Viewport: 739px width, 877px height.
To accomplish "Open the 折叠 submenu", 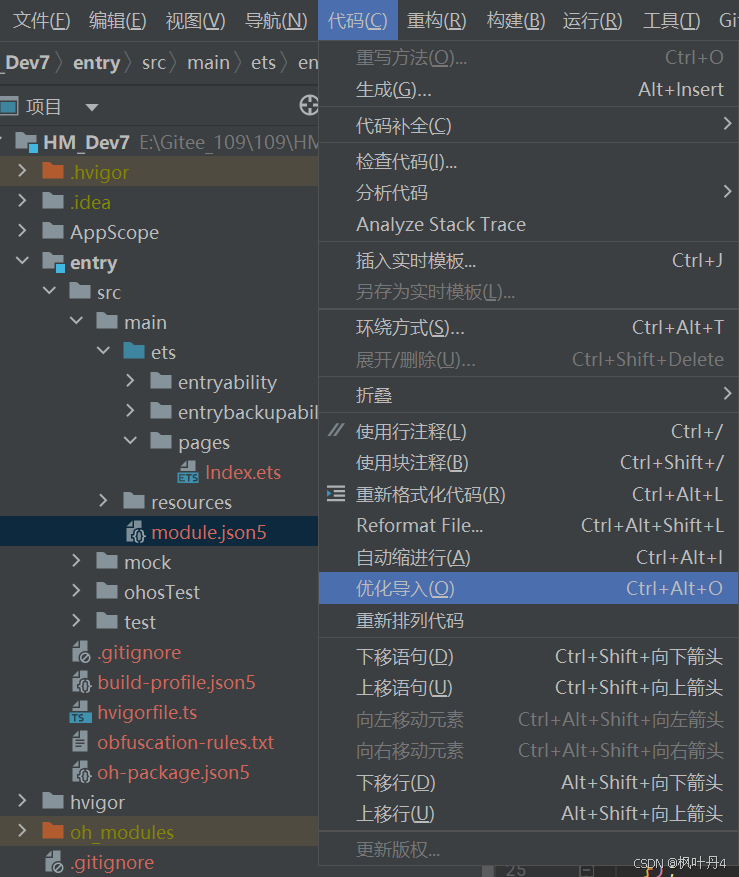I will 529,395.
